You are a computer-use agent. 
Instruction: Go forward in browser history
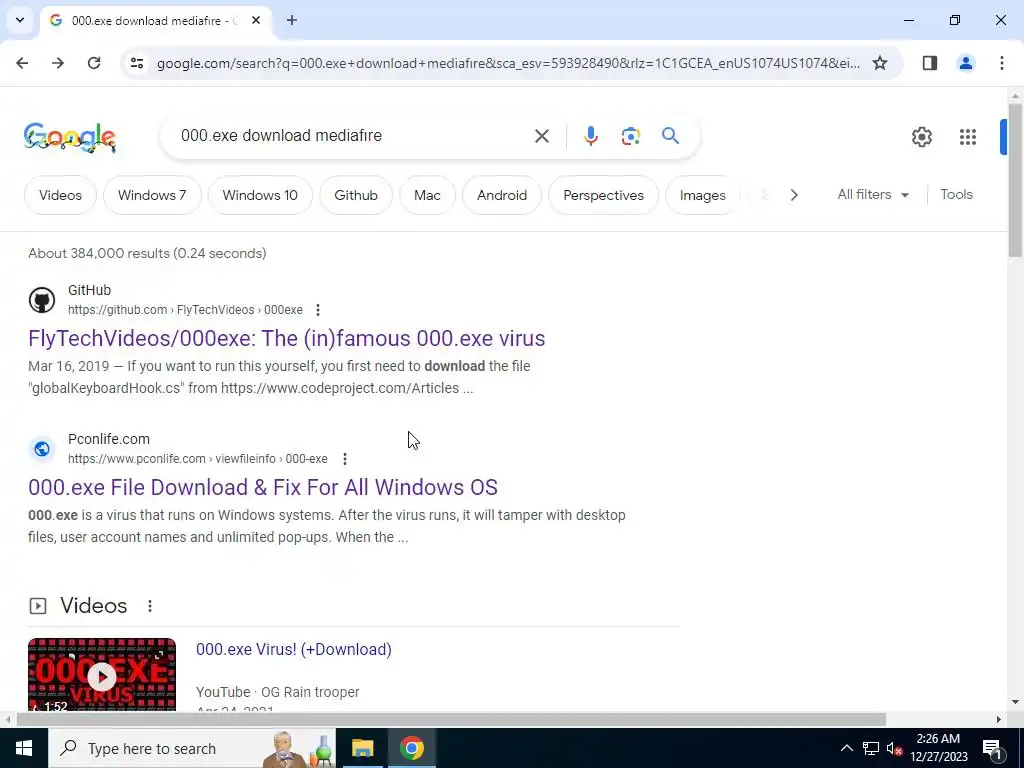pos(58,63)
